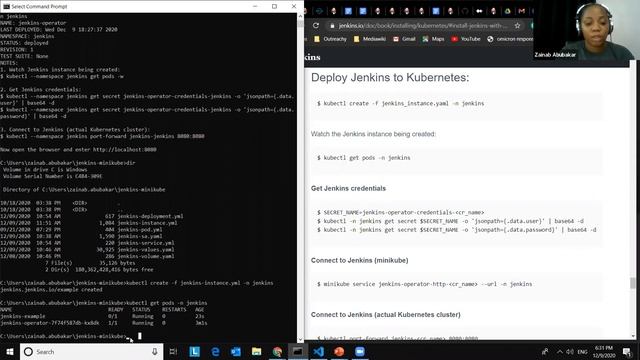The width and height of the screenshot is (640, 360).
Task: Open the Outreachy bookmark folder
Action: 330,39
